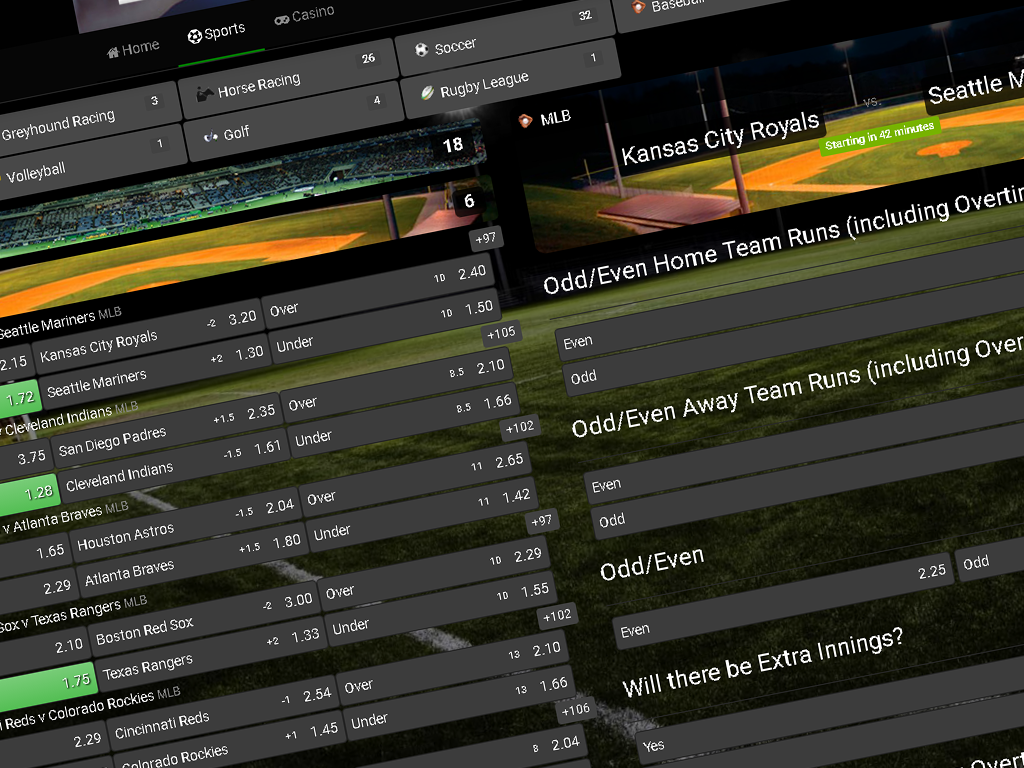Image resolution: width=1024 pixels, height=768 pixels.
Task: Click the Golf category icon
Action: (210, 136)
